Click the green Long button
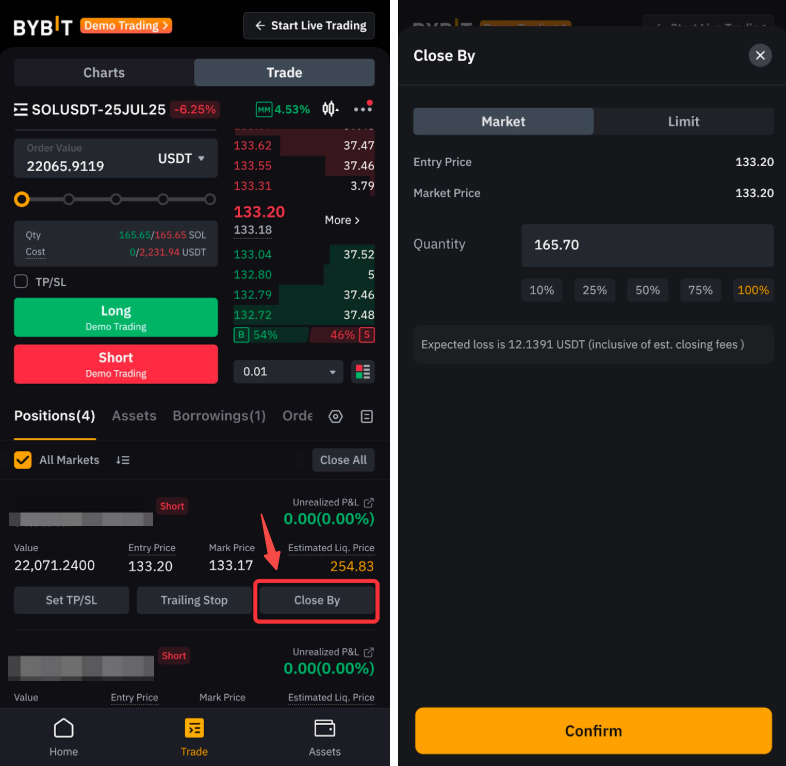Image resolution: width=786 pixels, height=766 pixels. [x=116, y=317]
